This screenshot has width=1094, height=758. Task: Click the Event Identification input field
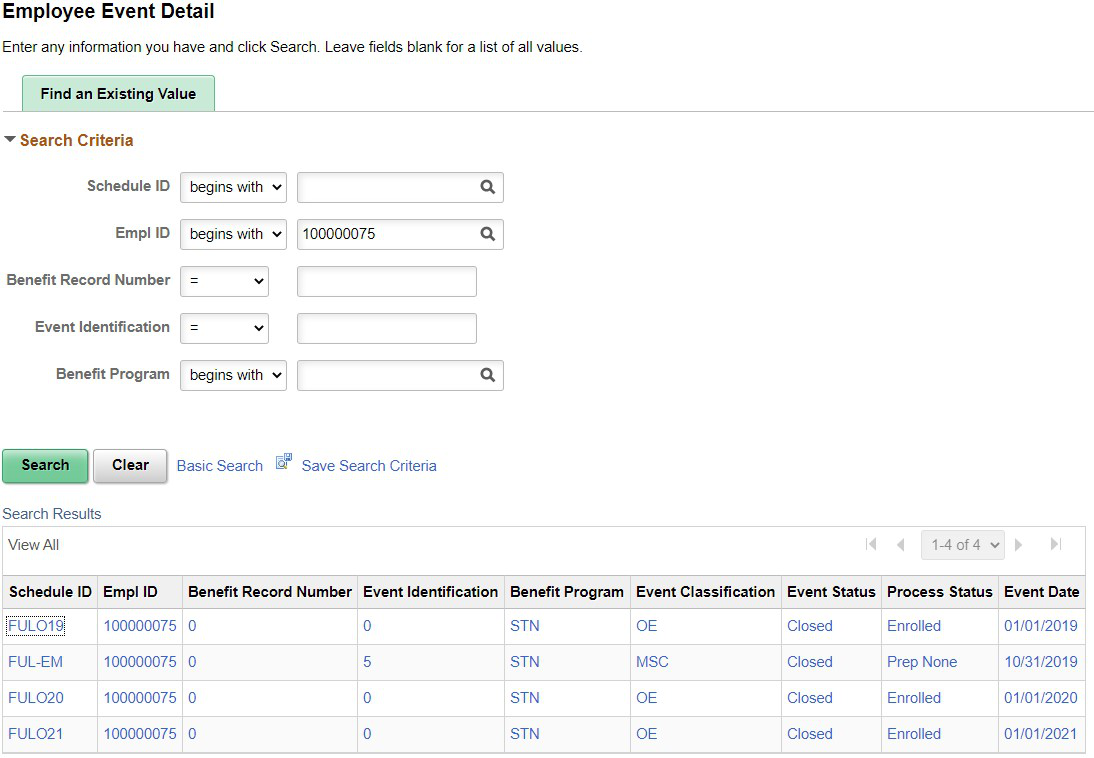point(387,328)
